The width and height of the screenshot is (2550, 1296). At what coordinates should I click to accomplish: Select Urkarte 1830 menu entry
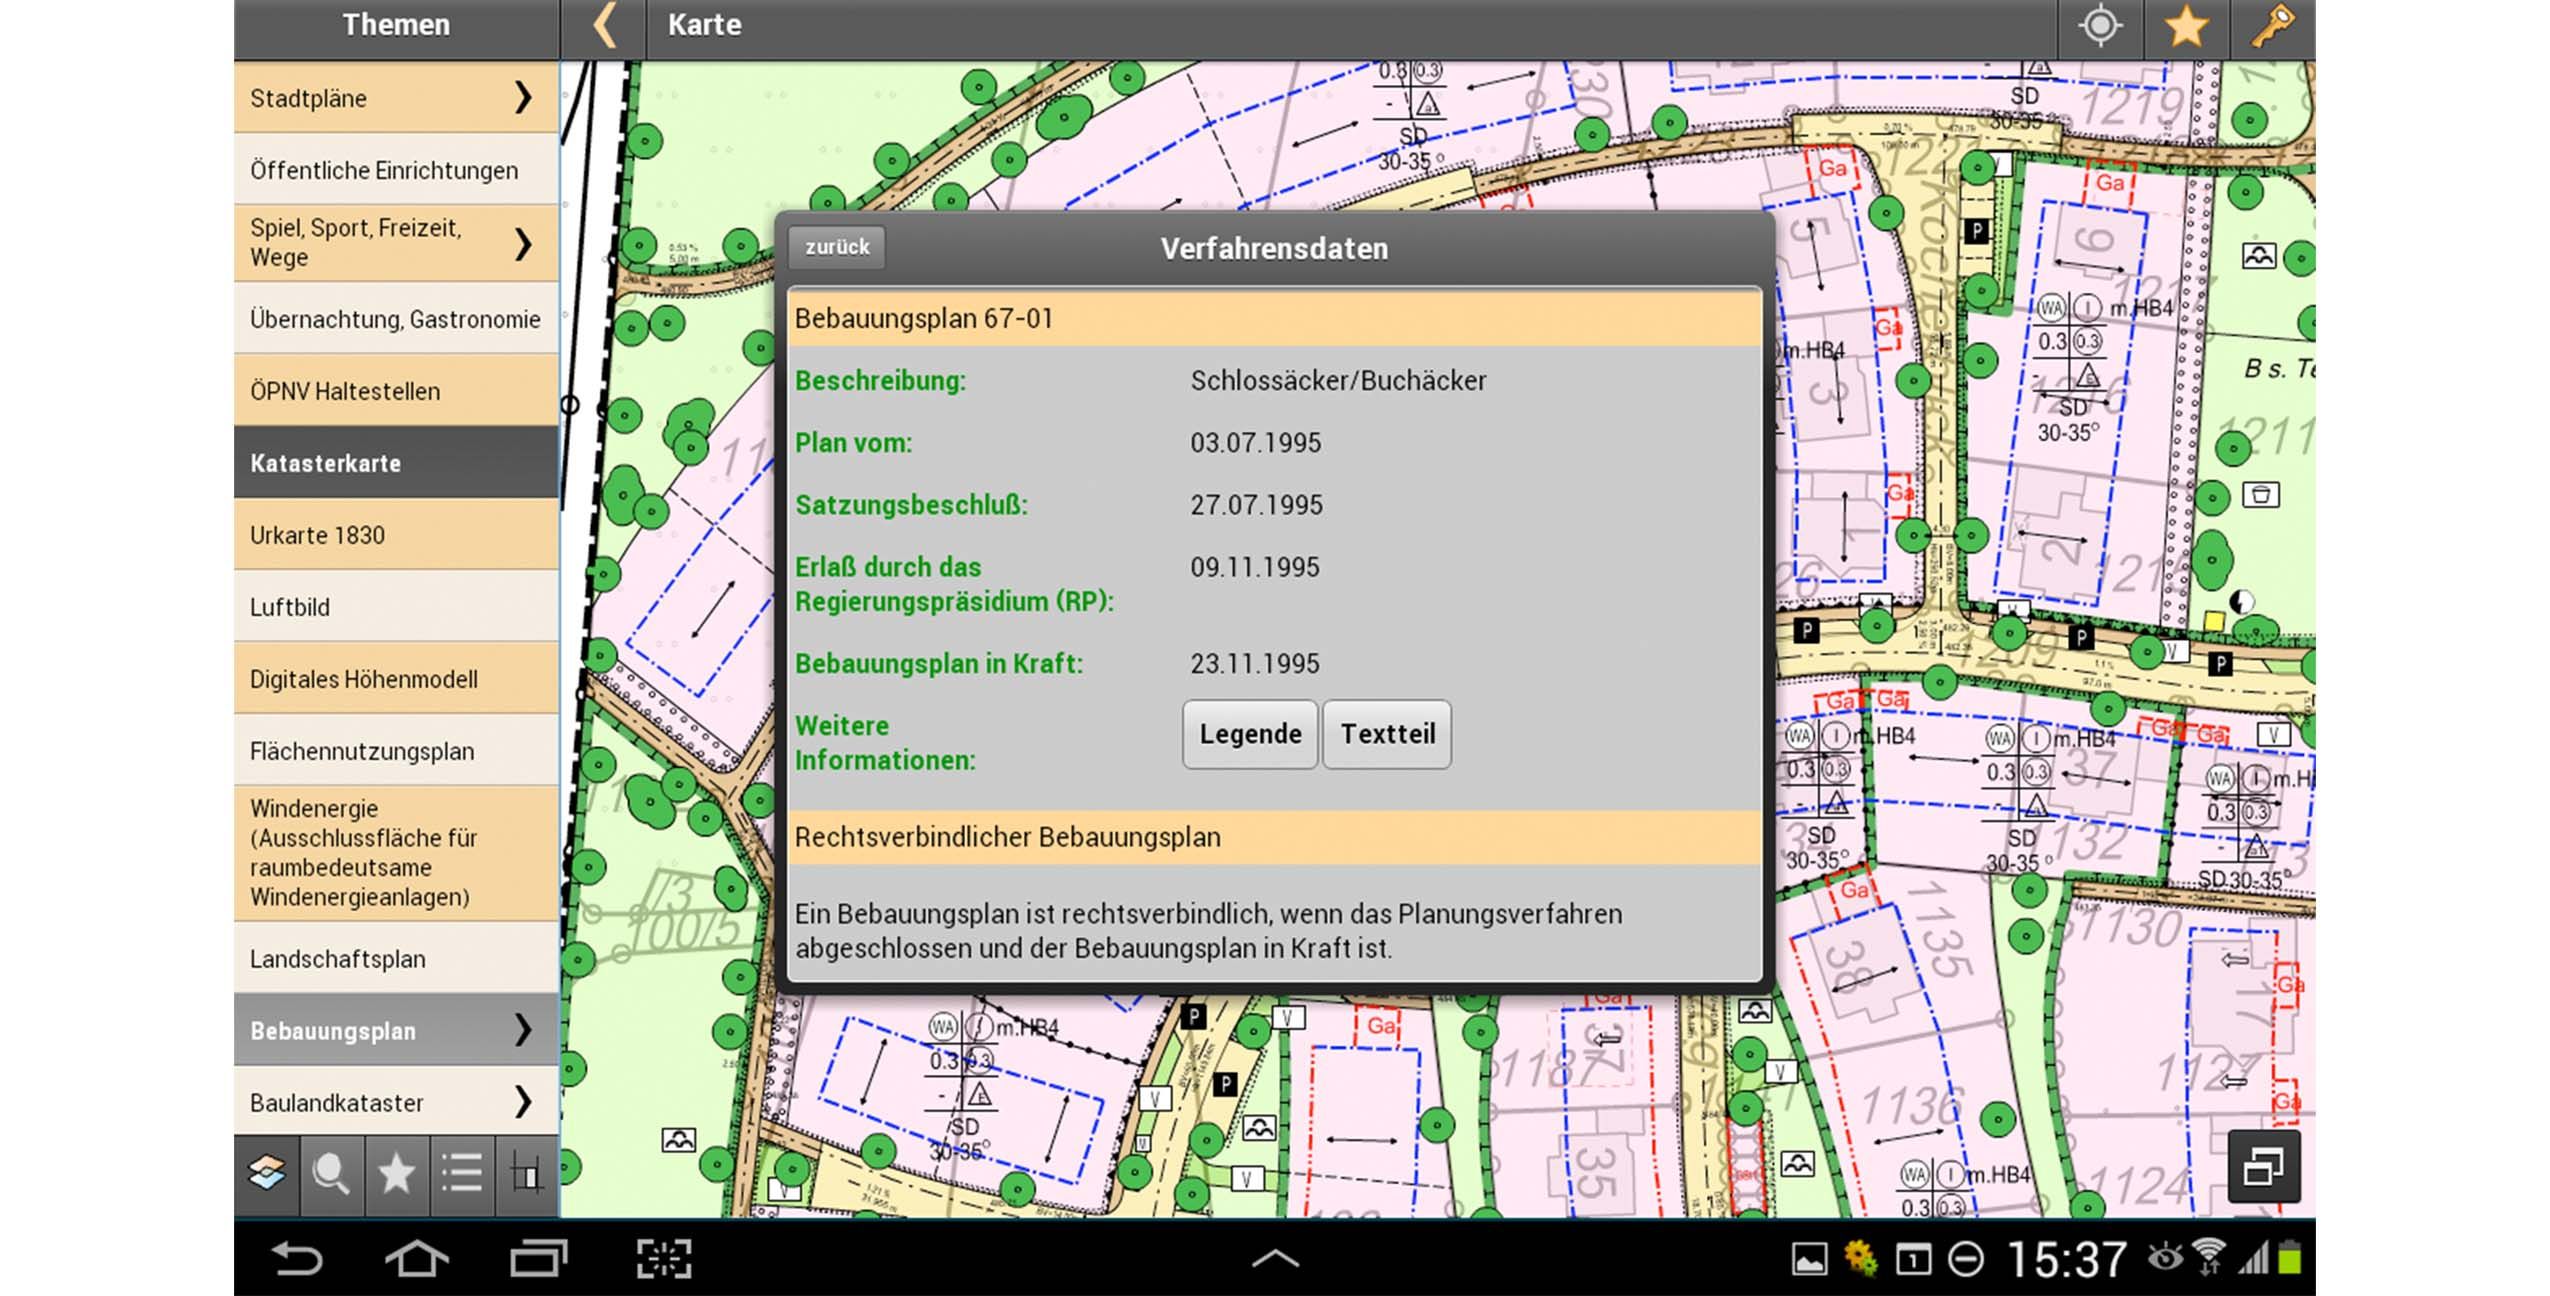click(396, 535)
